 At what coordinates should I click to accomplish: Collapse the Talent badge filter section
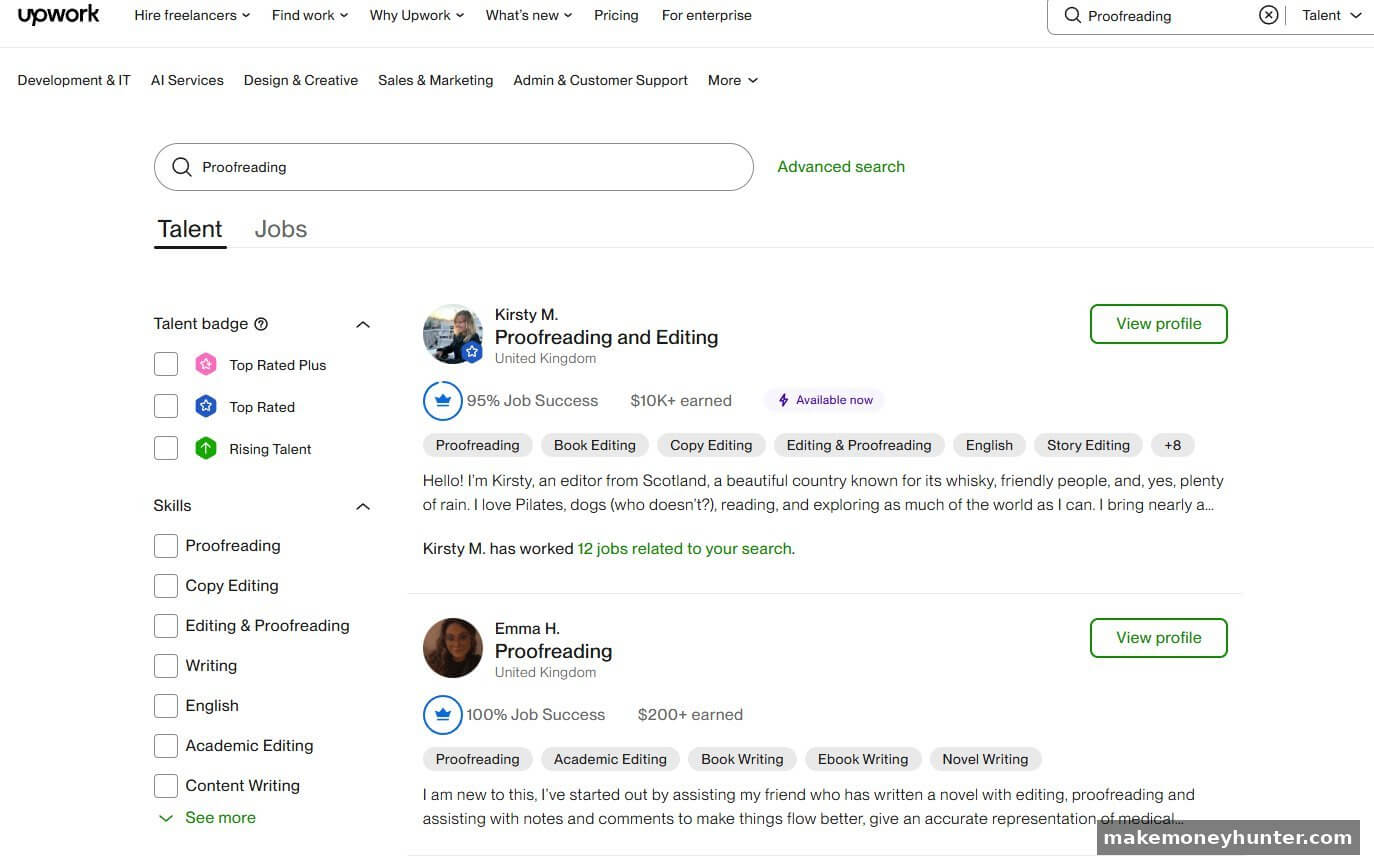pyautogui.click(x=363, y=324)
